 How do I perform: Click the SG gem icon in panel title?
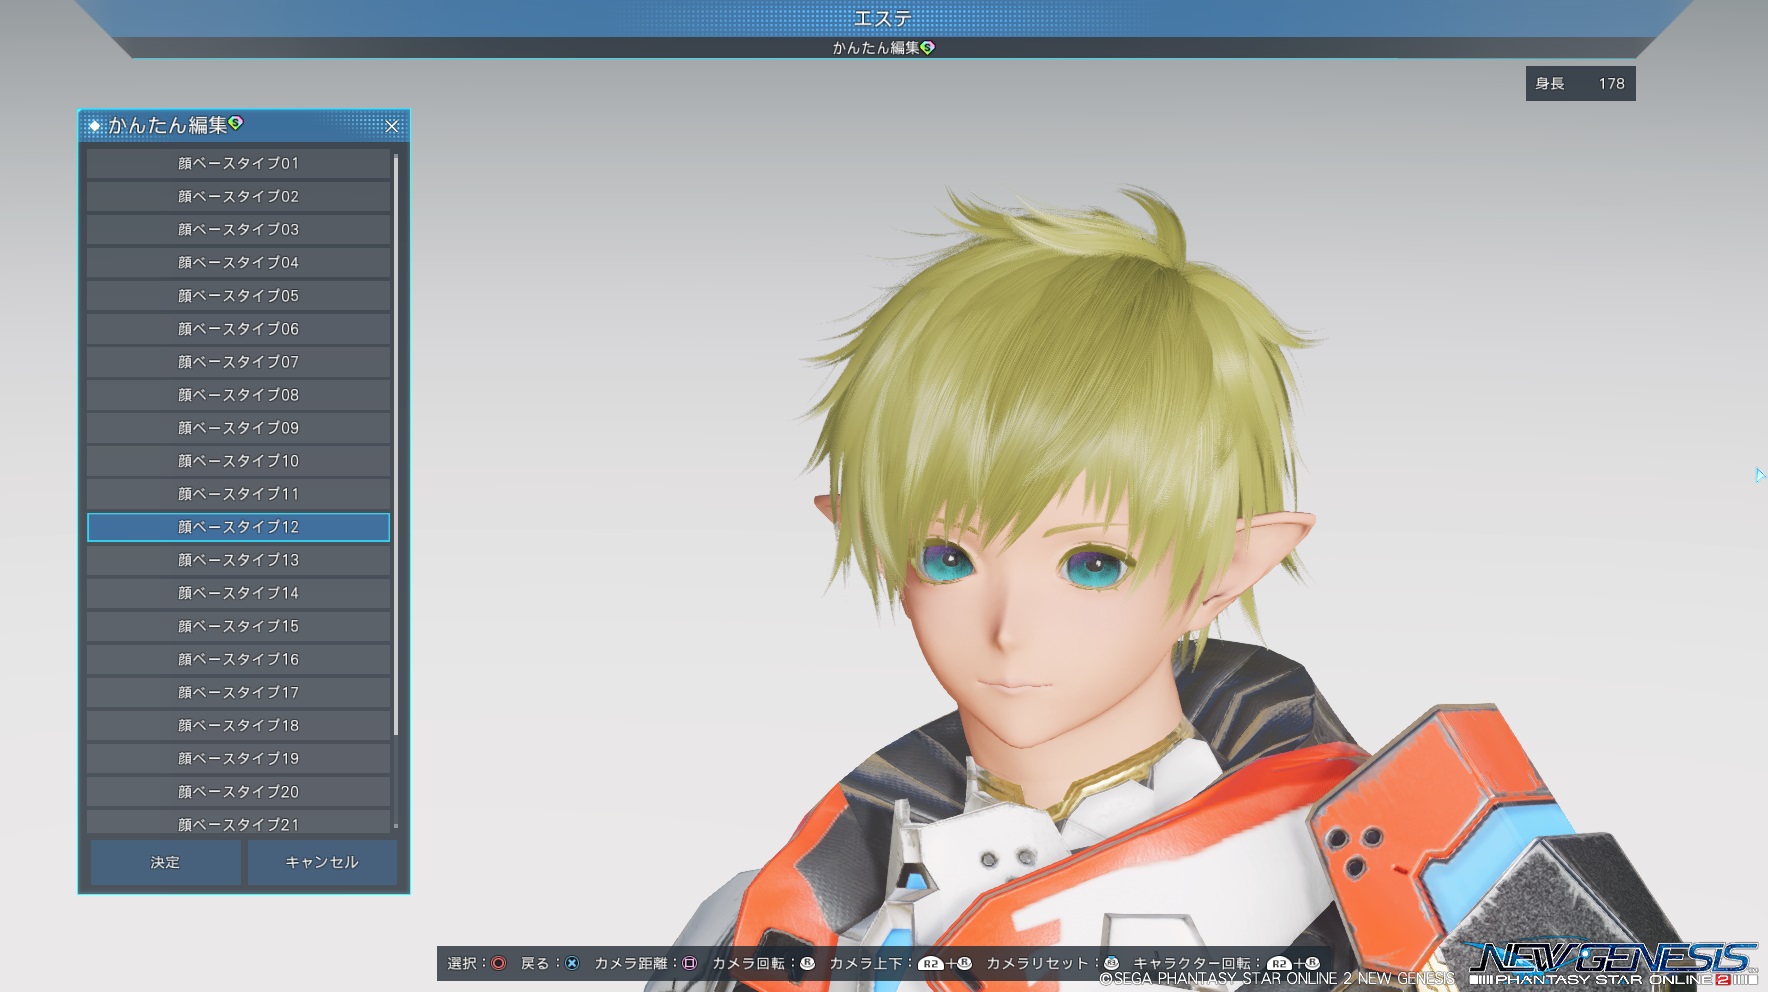point(236,123)
